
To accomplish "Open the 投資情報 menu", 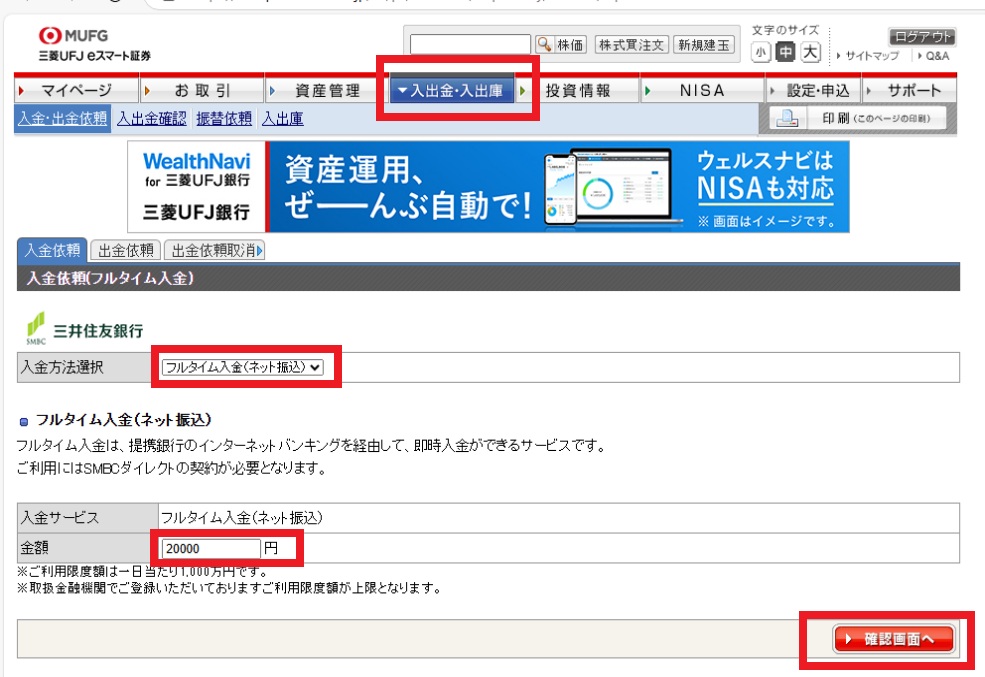I will (578, 90).
